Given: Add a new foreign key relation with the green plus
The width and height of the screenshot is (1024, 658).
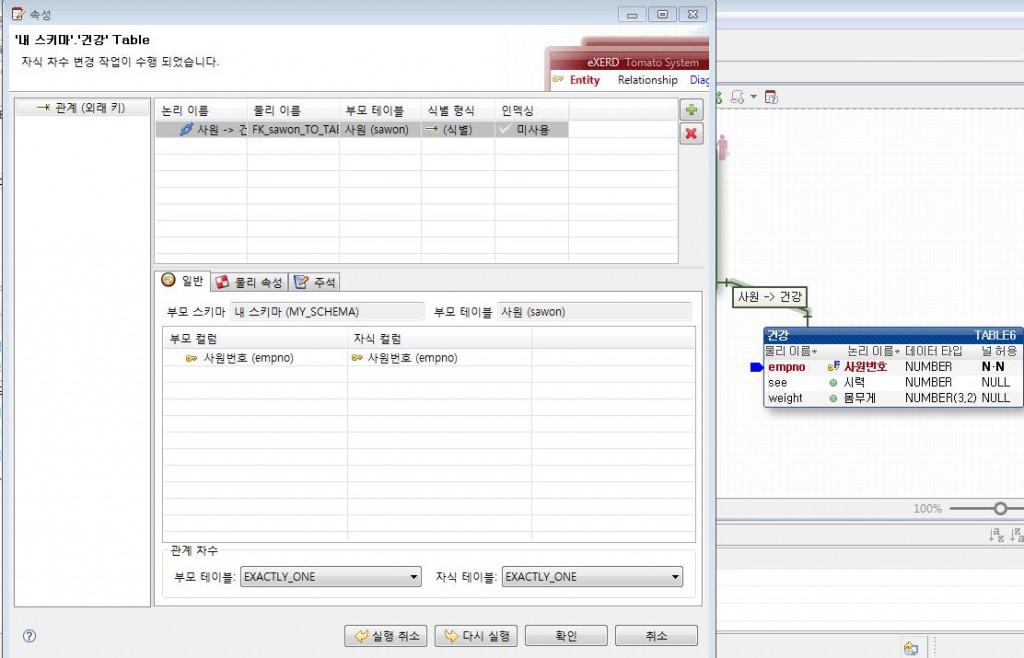Looking at the screenshot, I should tap(692, 109).
